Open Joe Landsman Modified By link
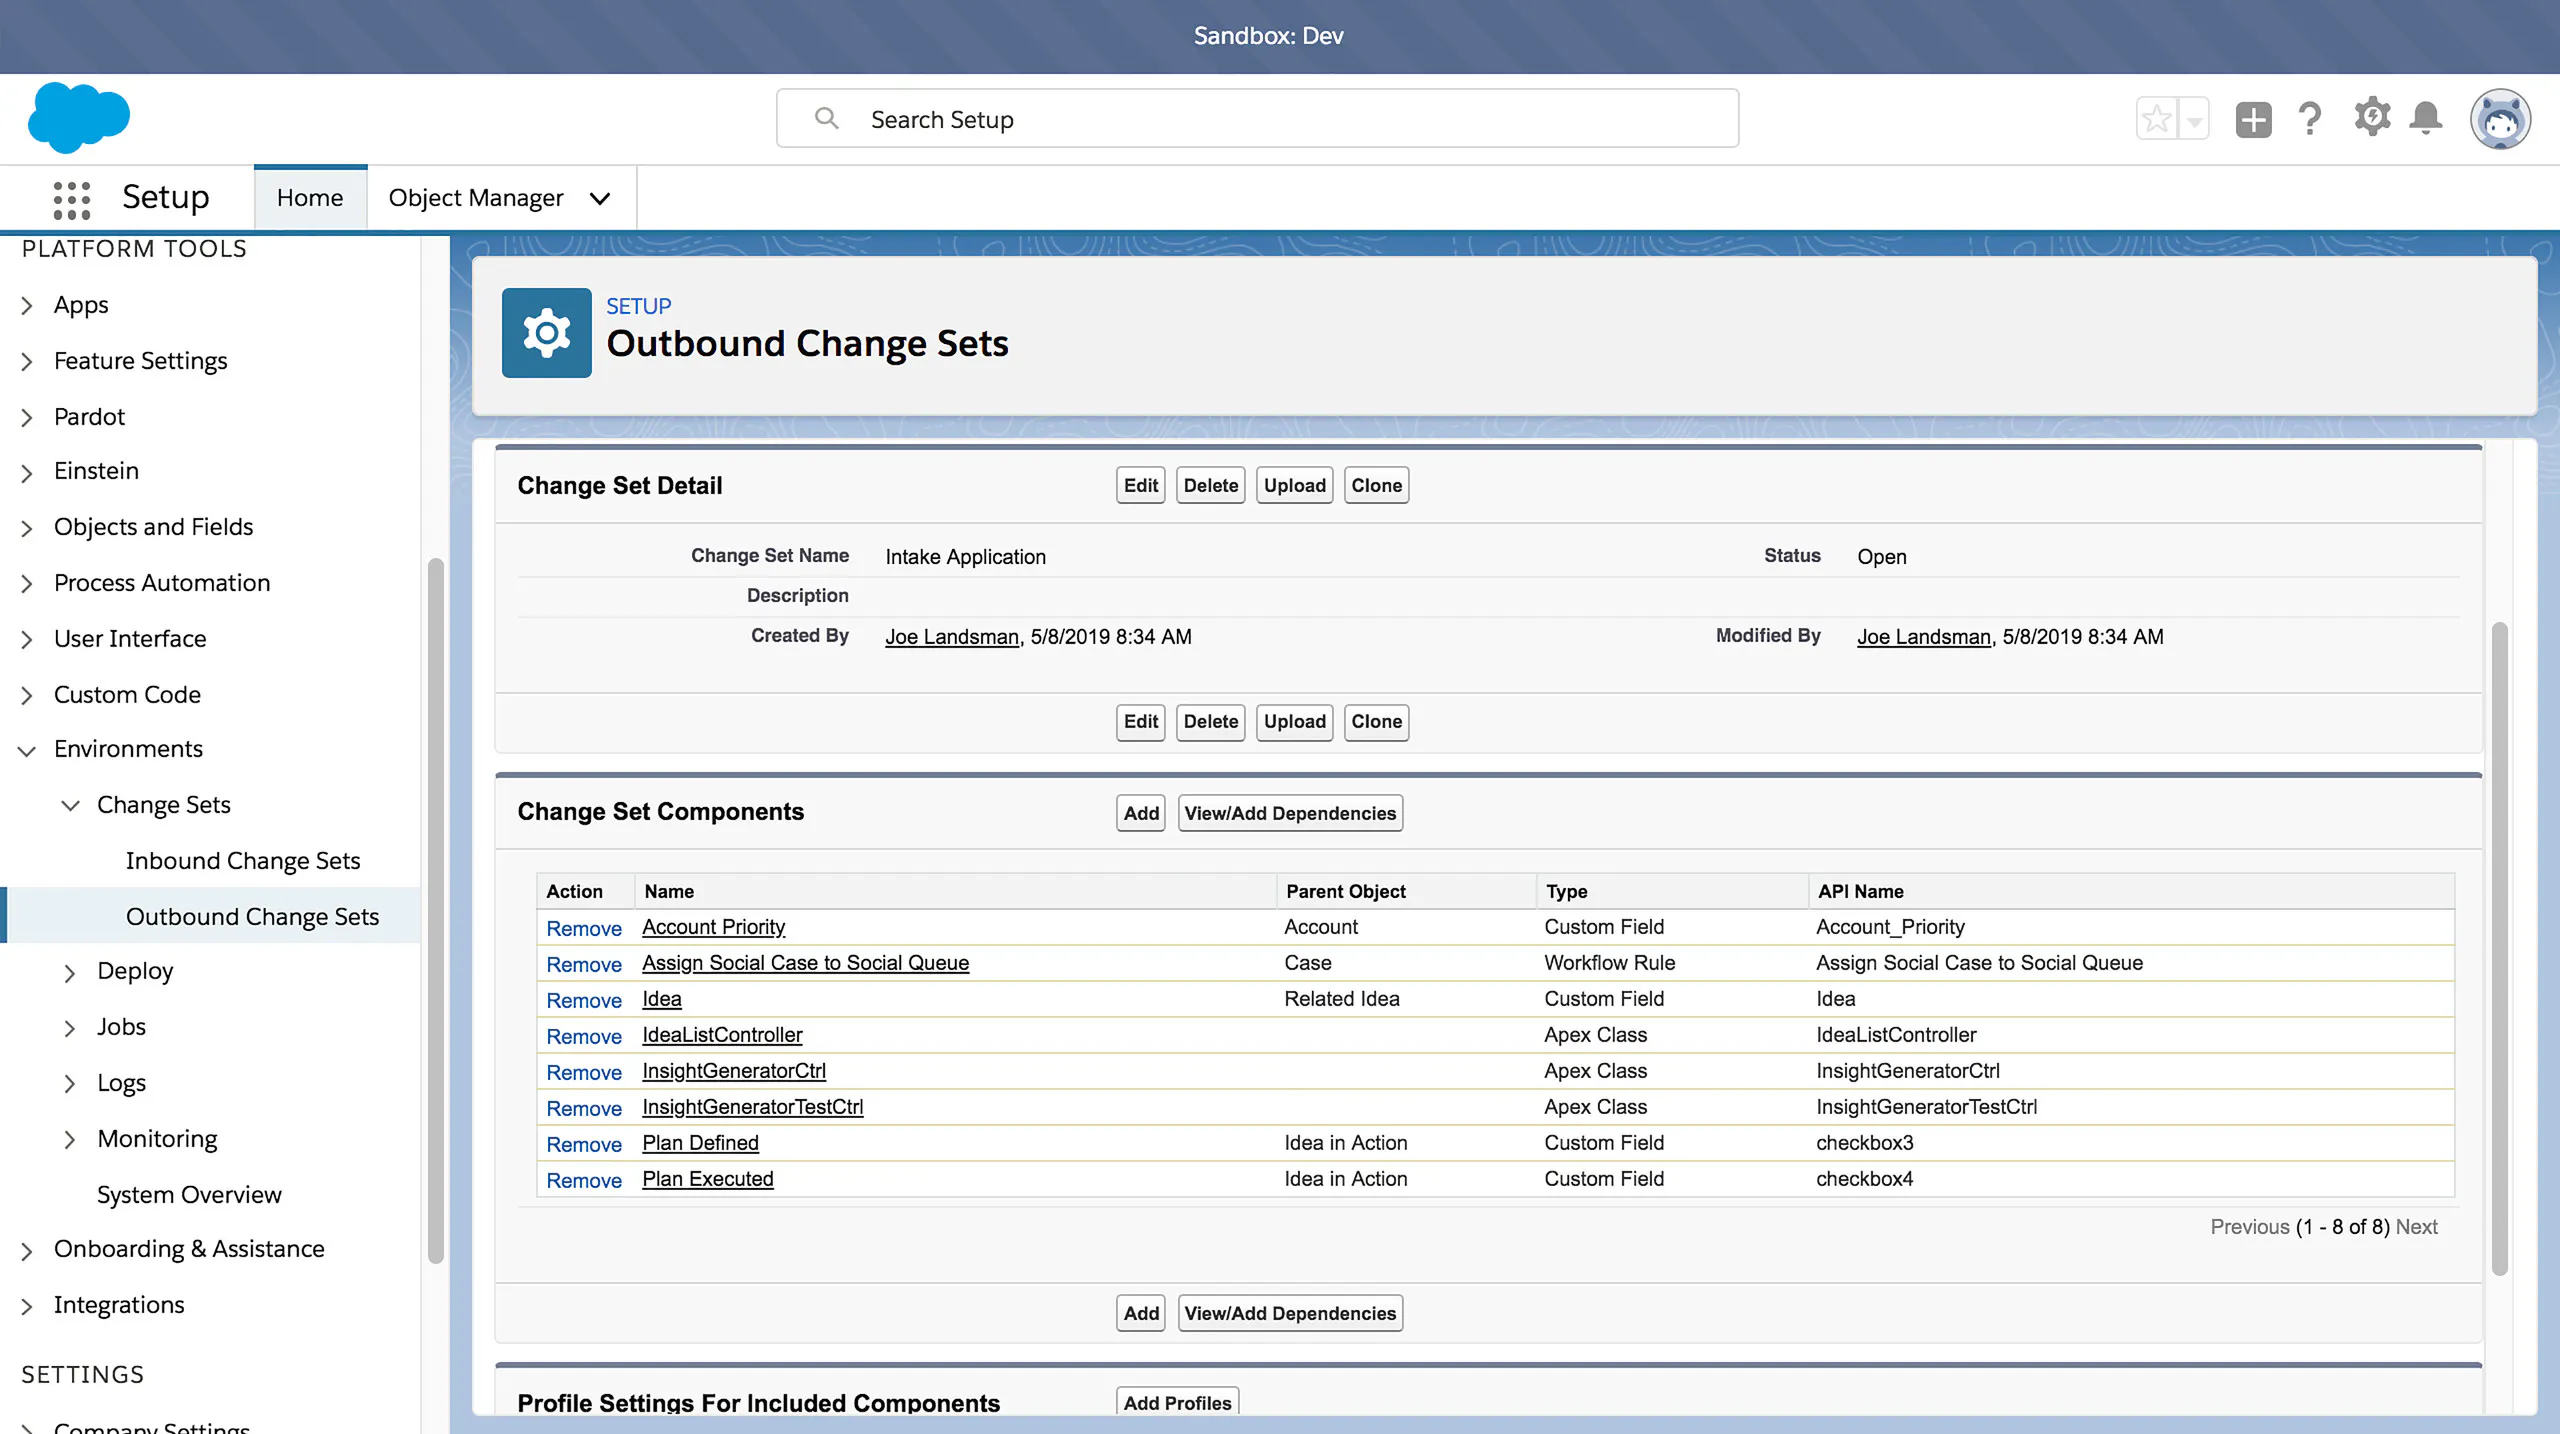The height and width of the screenshot is (1434, 2560). [1924, 637]
